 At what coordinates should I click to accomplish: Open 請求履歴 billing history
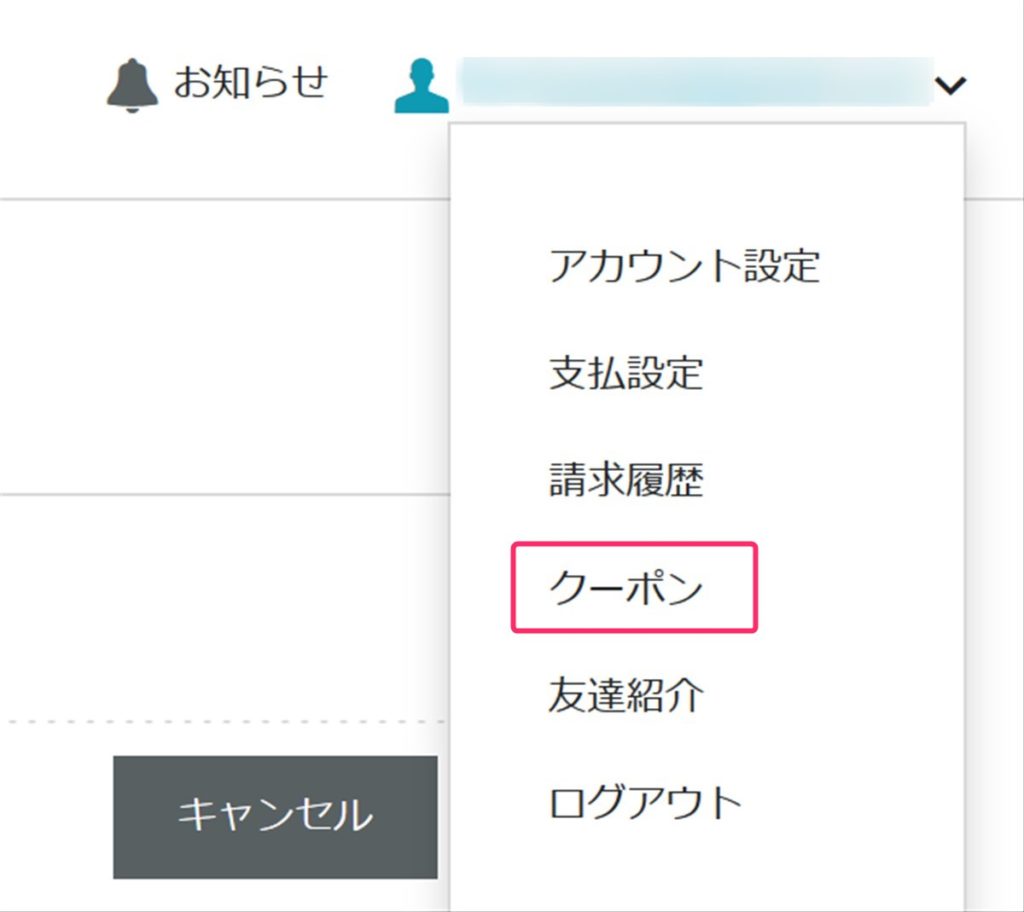[626, 481]
